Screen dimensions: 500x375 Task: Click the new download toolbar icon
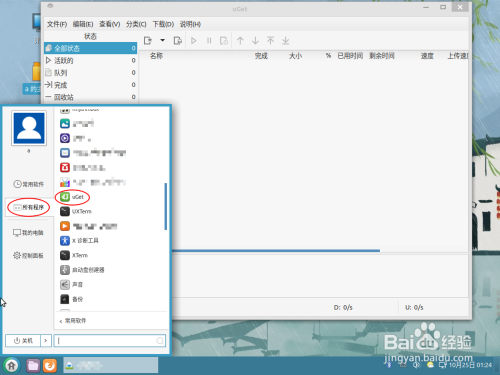pyautogui.click(x=148, y=41)
